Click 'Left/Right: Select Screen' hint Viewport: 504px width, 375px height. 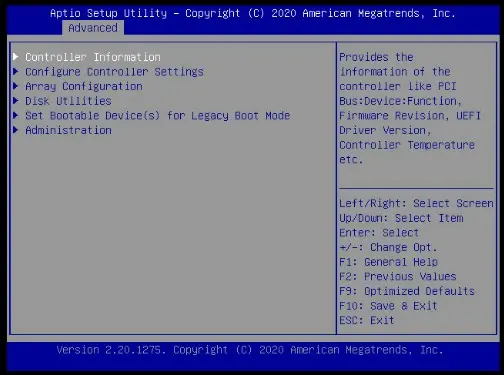pyautogui.click(x=416, y=203)
